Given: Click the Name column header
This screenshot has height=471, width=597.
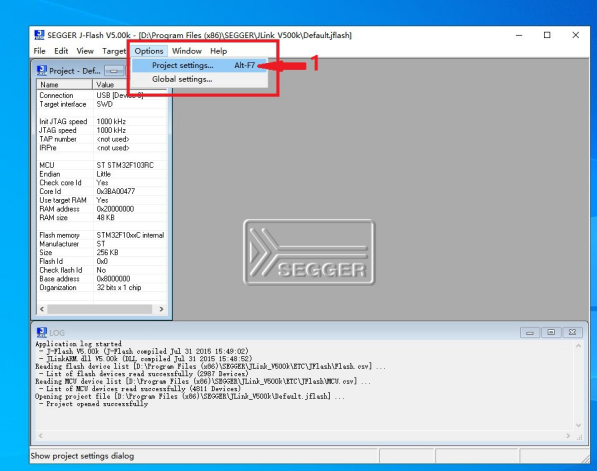Looking at the screenshot, I should click(x=65, y=85).
